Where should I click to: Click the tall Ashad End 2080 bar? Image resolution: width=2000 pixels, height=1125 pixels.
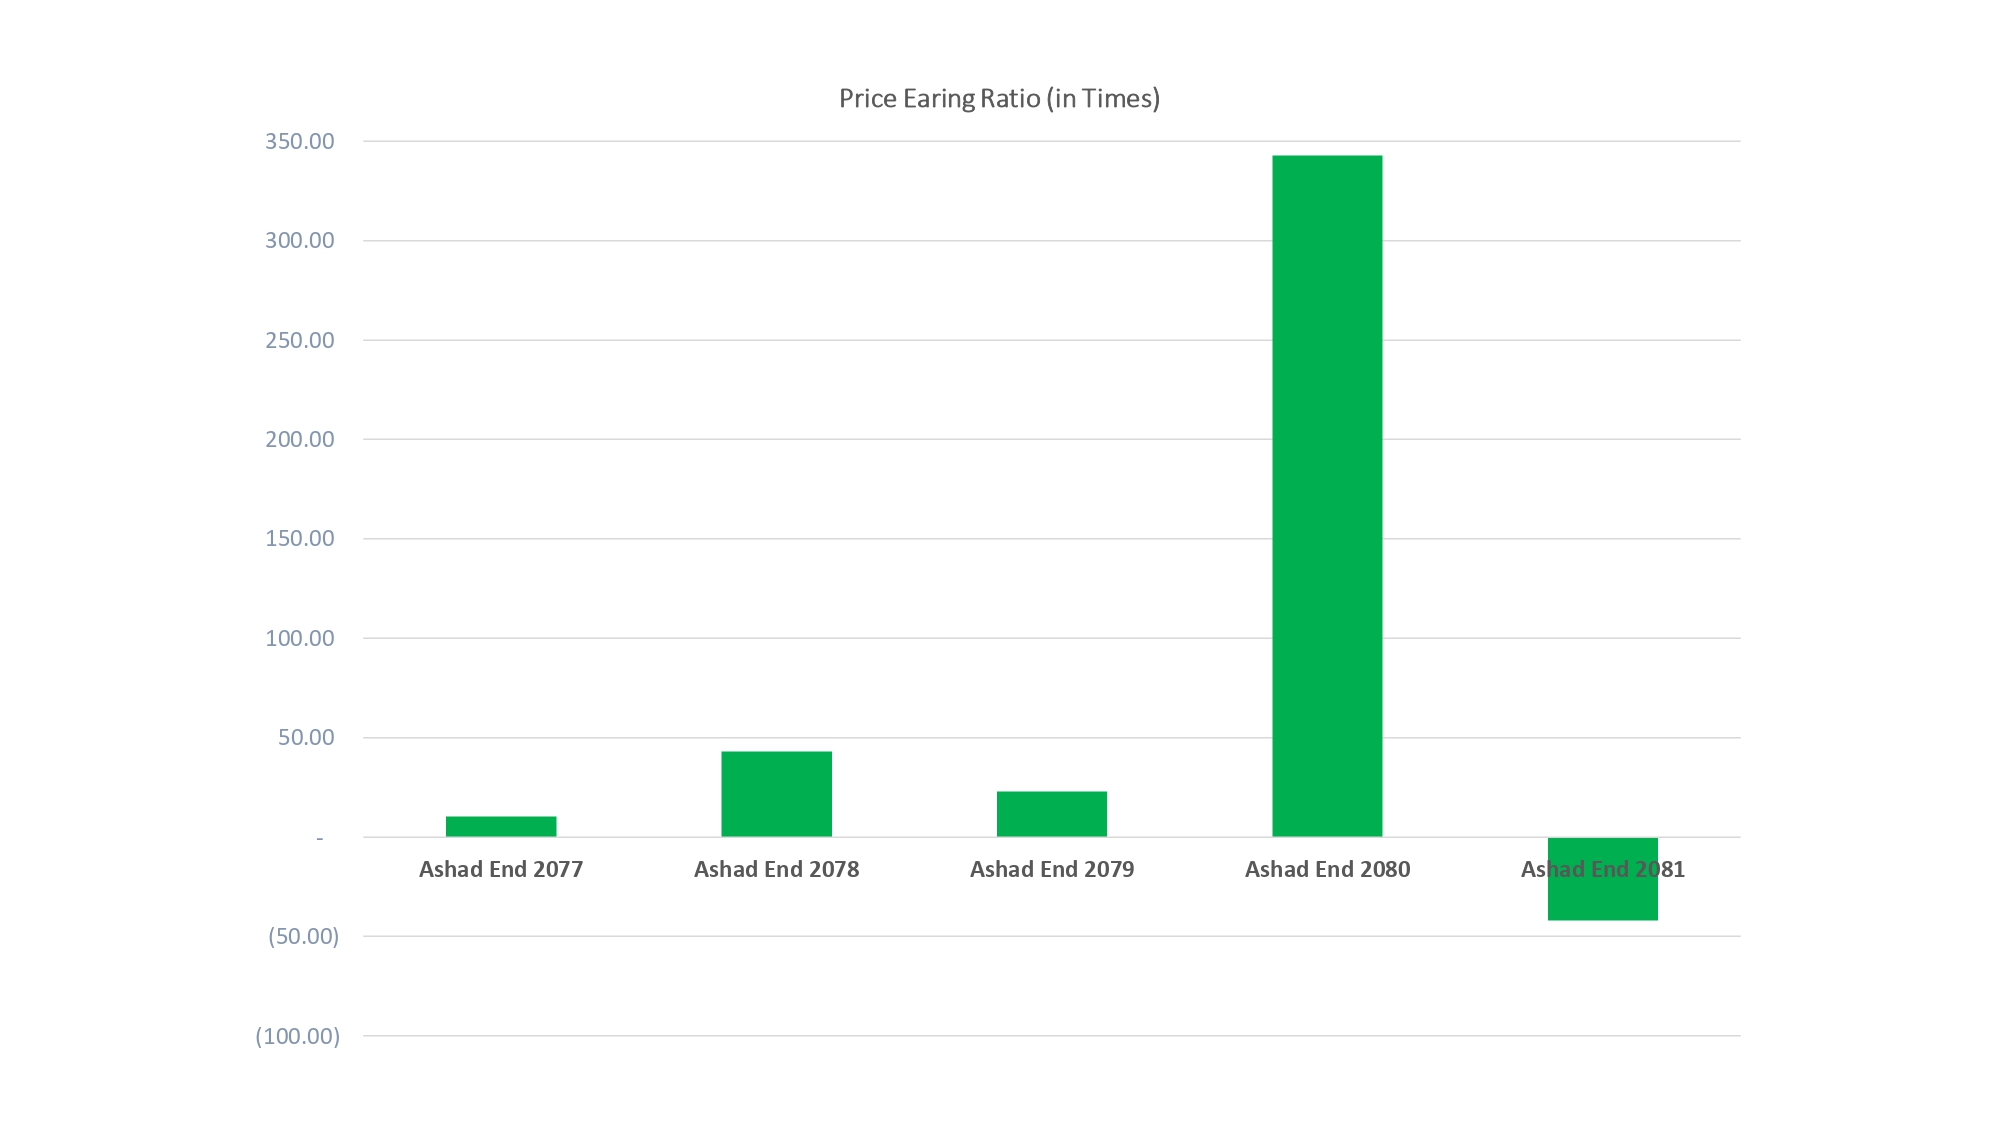click(x=1327, y=496)
